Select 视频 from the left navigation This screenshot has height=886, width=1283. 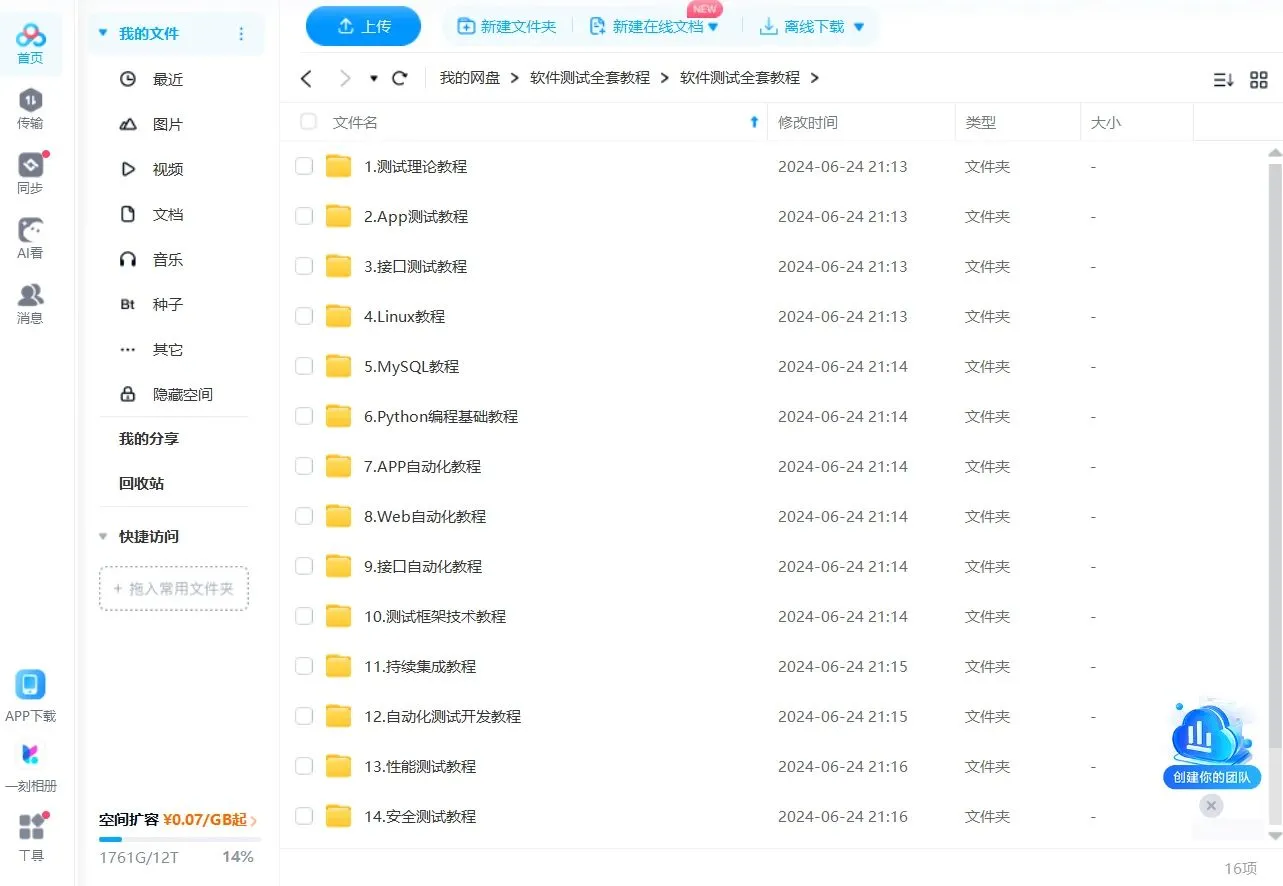167,169
